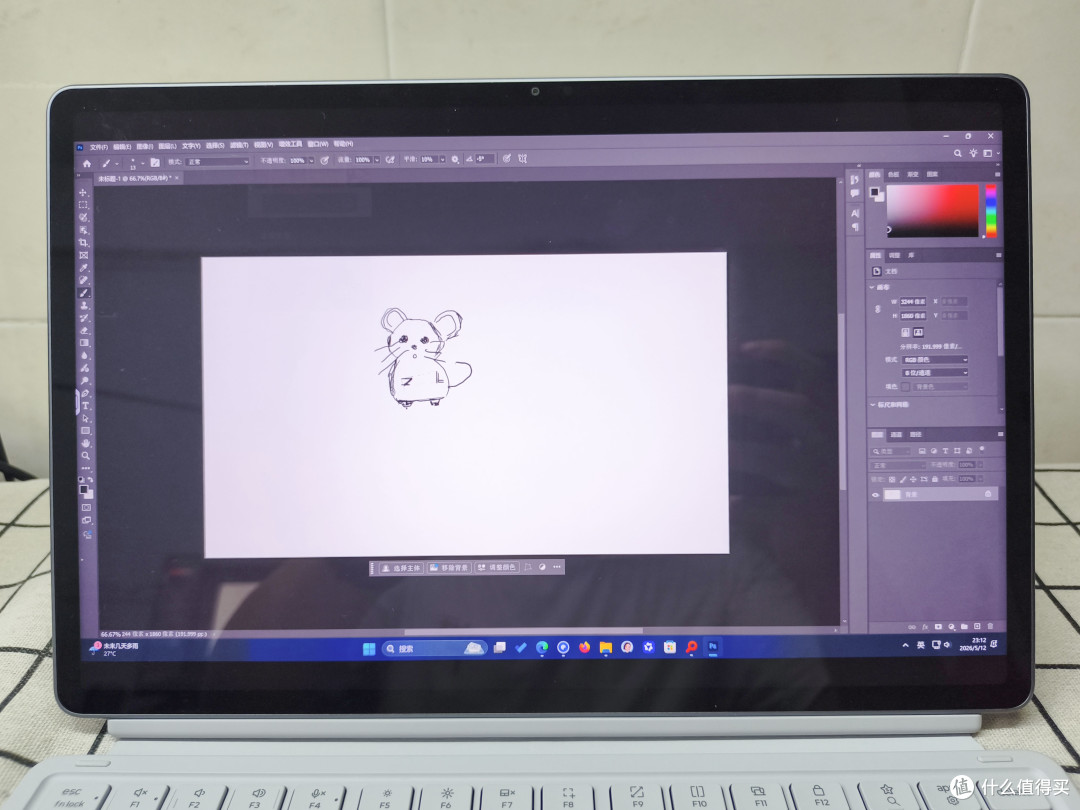The image size is (1080, 810).
Task: Open the Layer menu
Action: (x=167, y=146)
